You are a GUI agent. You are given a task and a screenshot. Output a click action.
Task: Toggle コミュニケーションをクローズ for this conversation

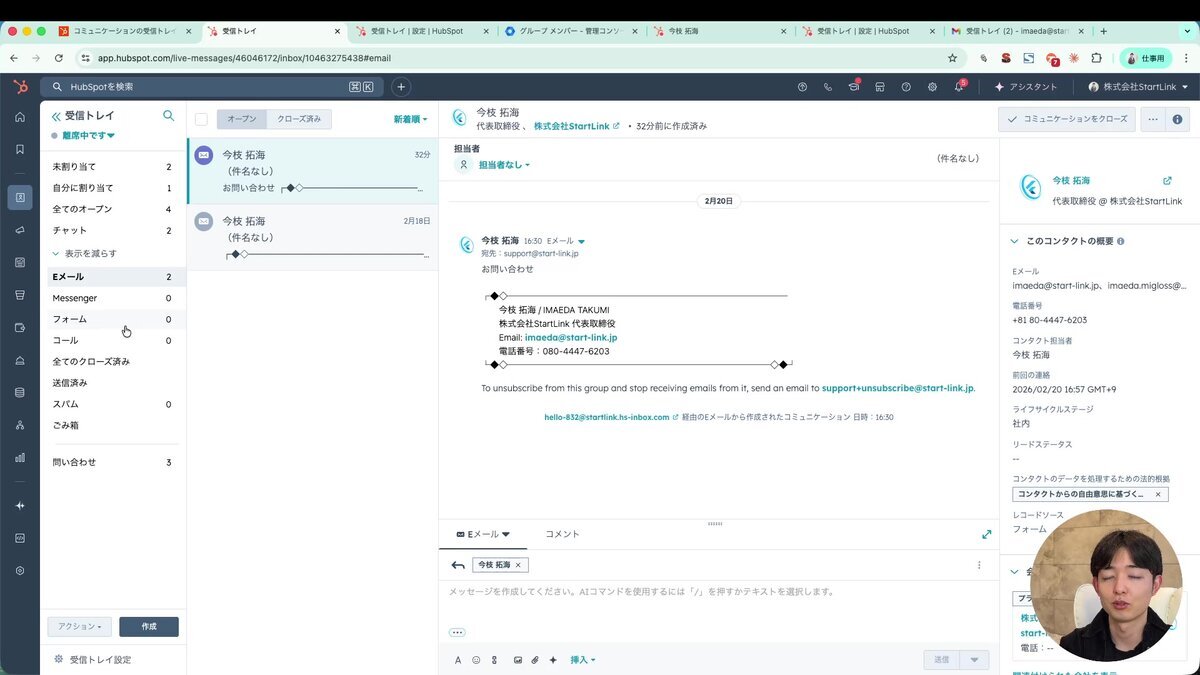tap(1066, 118)
